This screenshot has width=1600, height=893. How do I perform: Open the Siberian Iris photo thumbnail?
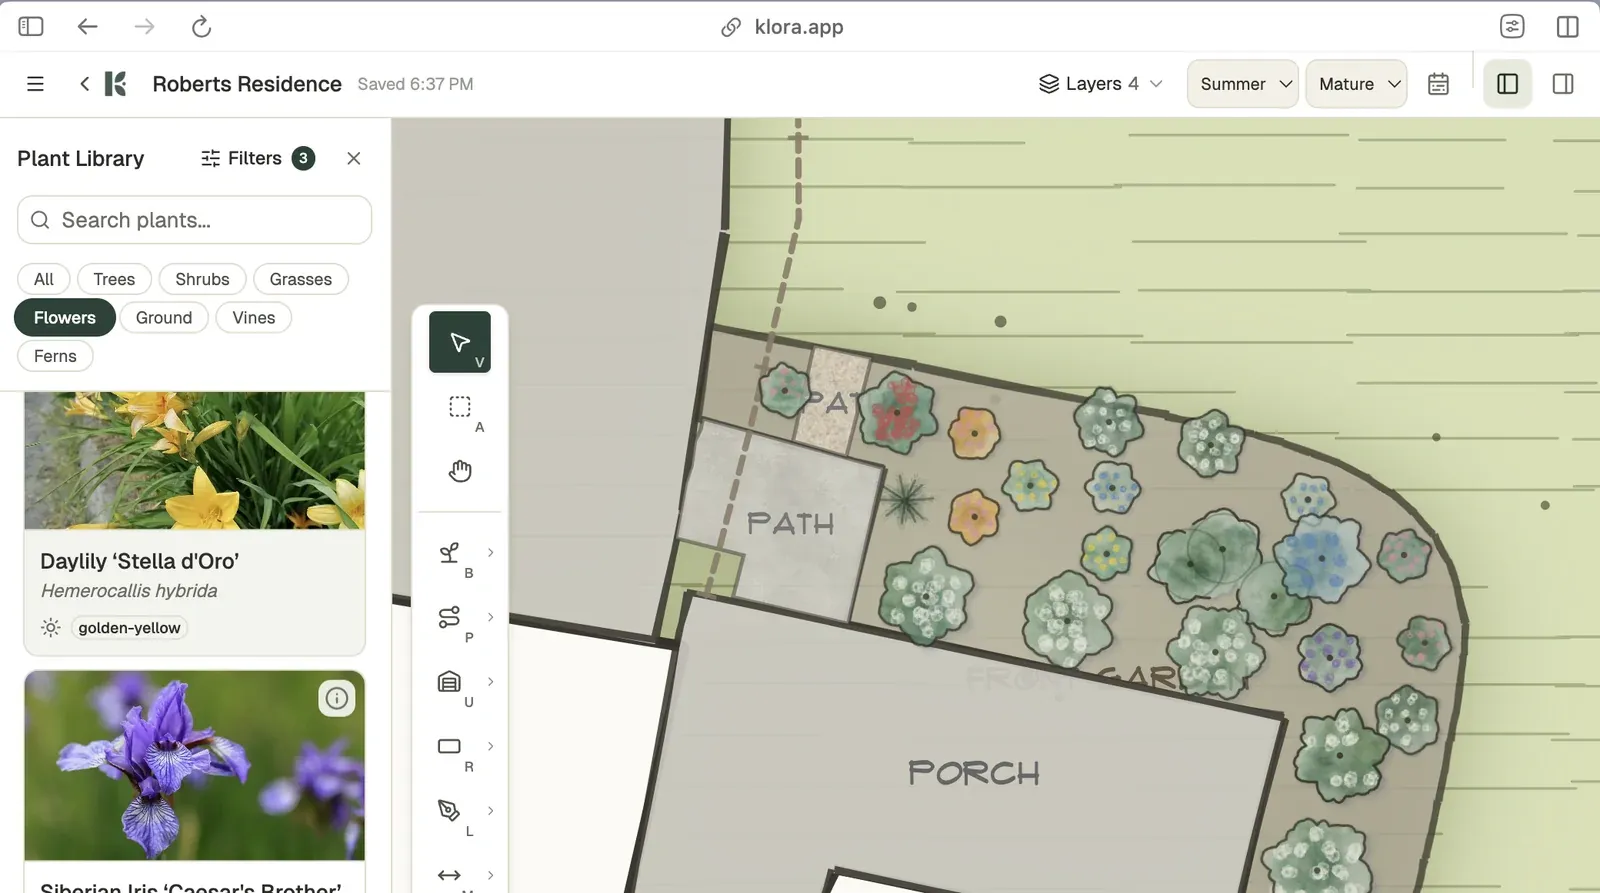tap(194, 765)
